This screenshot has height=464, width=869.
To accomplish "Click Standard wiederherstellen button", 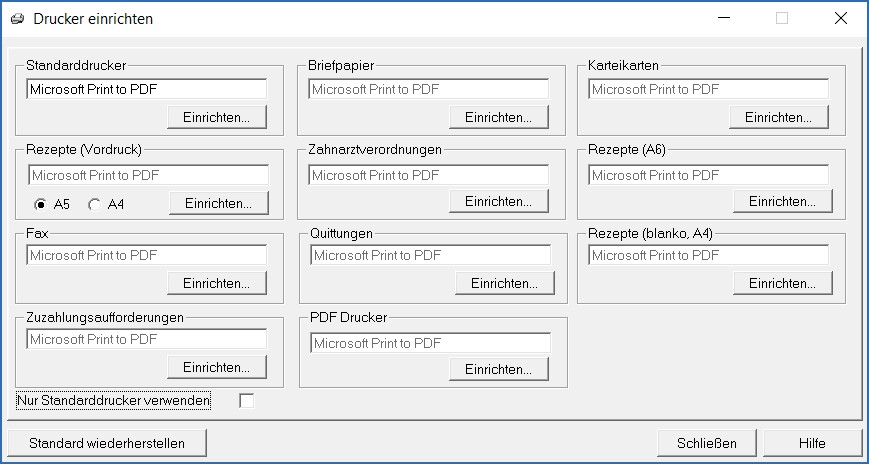I will (x=108, y=443).
